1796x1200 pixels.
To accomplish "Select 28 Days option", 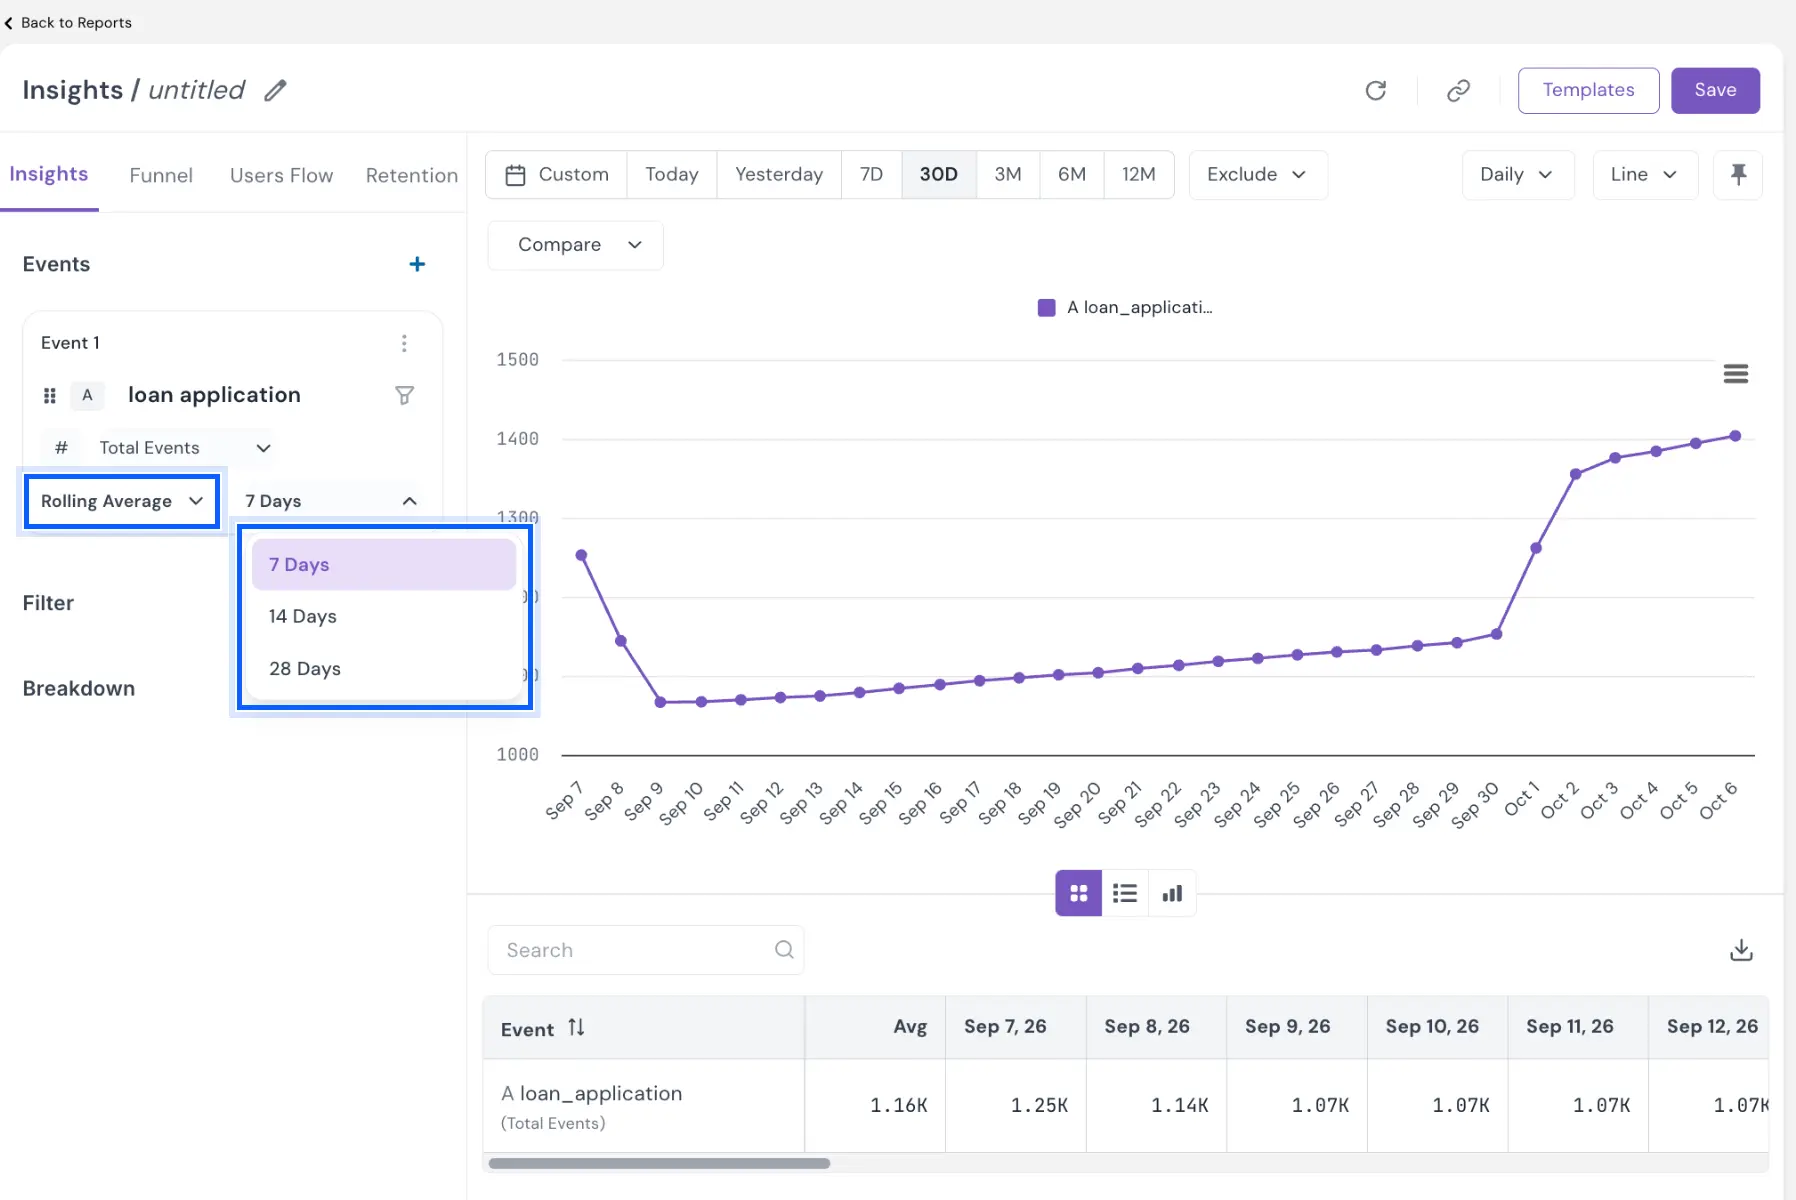I will click(384, 669).
